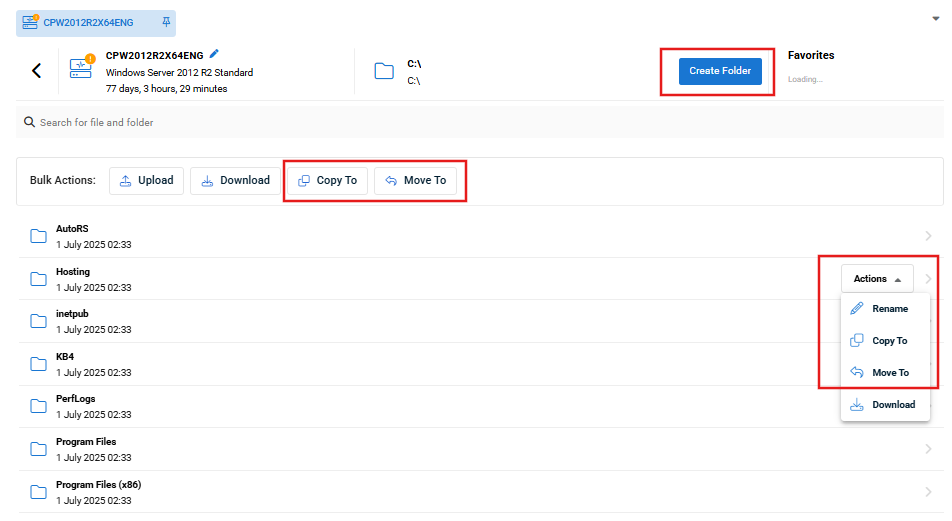
Task: Open the KB4 folder icon
Action: tap(38, 364)
